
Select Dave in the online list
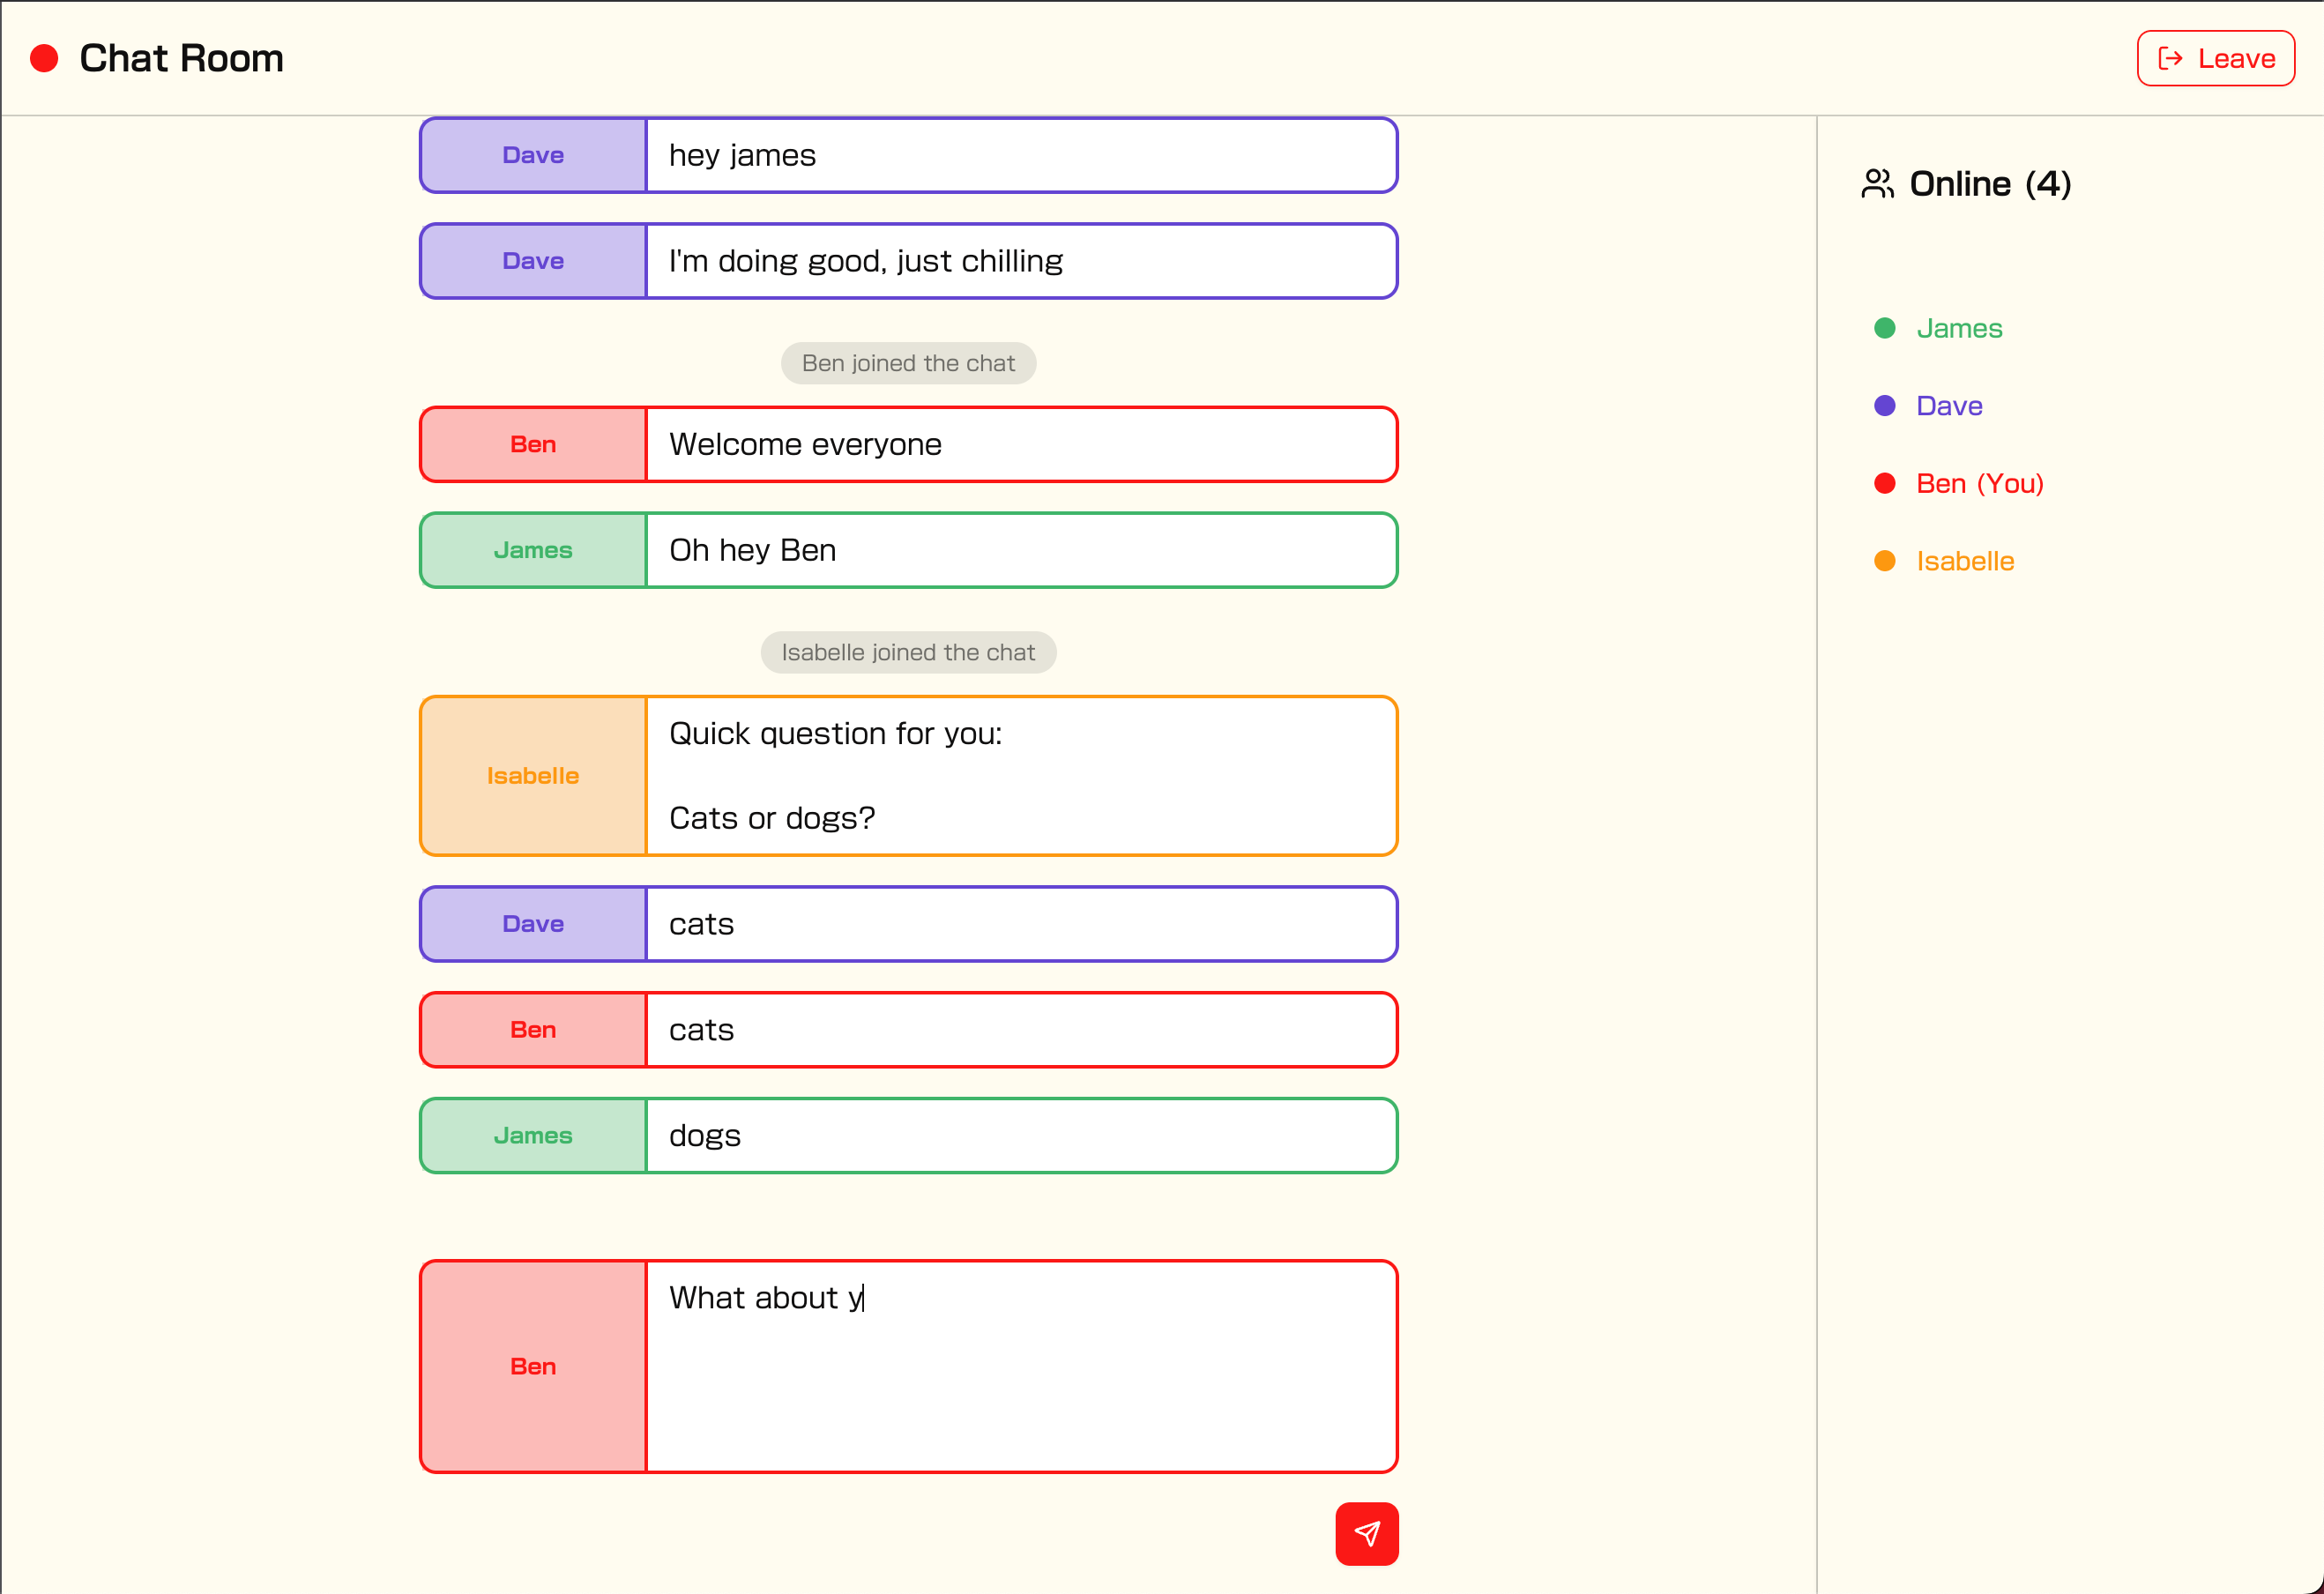[1948, 405]
